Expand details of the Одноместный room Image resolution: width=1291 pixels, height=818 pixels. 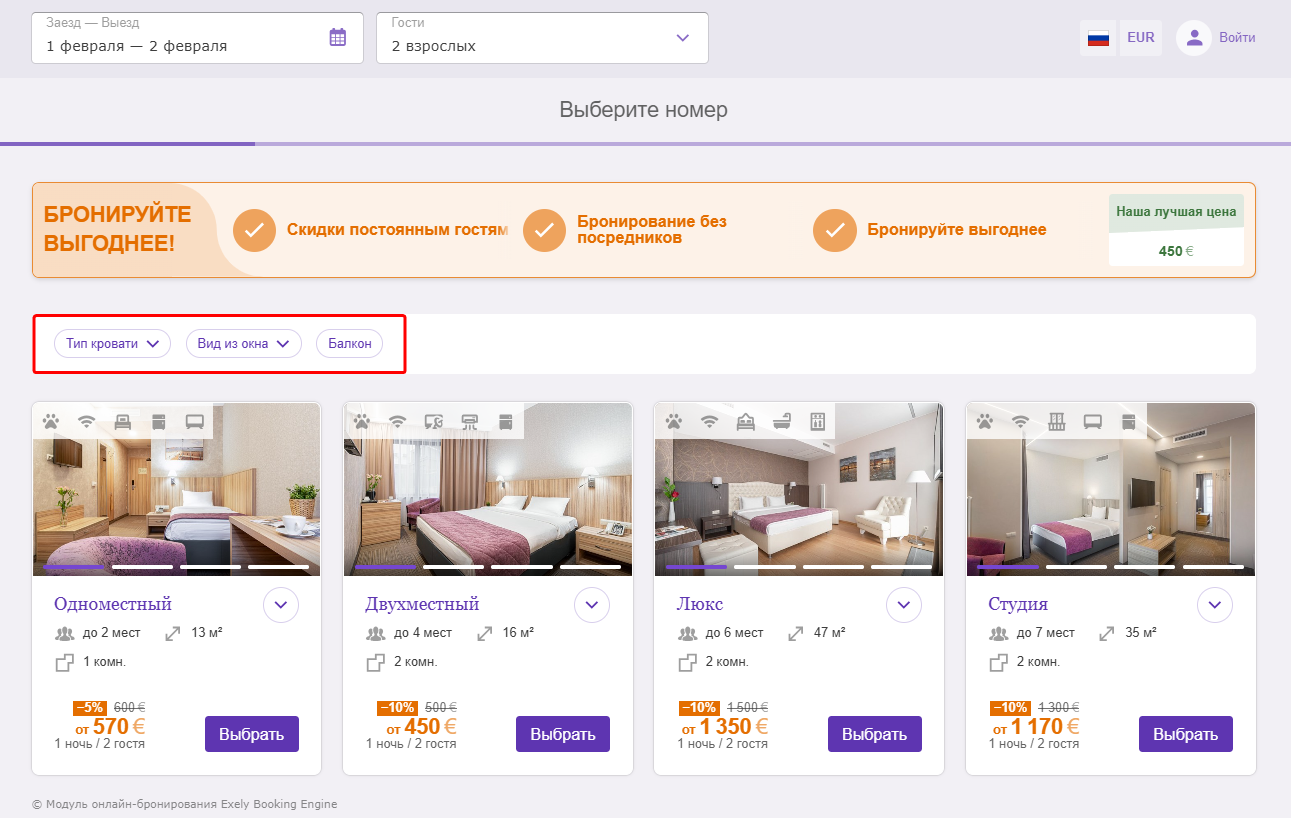point(281,605)
